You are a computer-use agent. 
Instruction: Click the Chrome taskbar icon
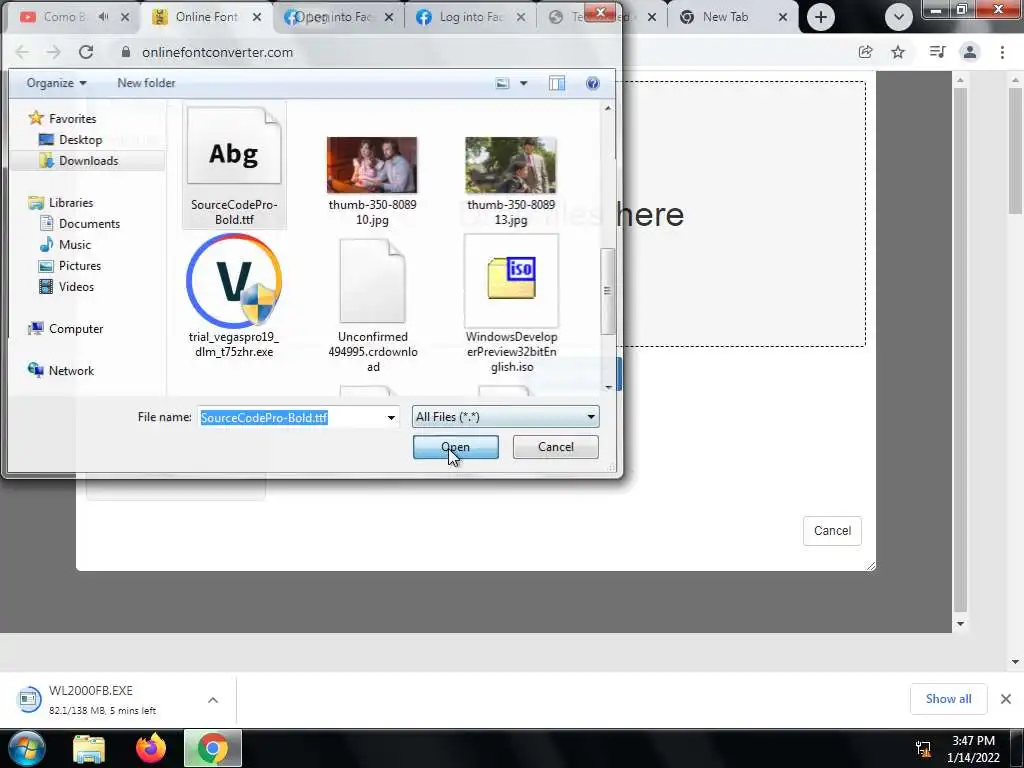click(x=213, y=748)
